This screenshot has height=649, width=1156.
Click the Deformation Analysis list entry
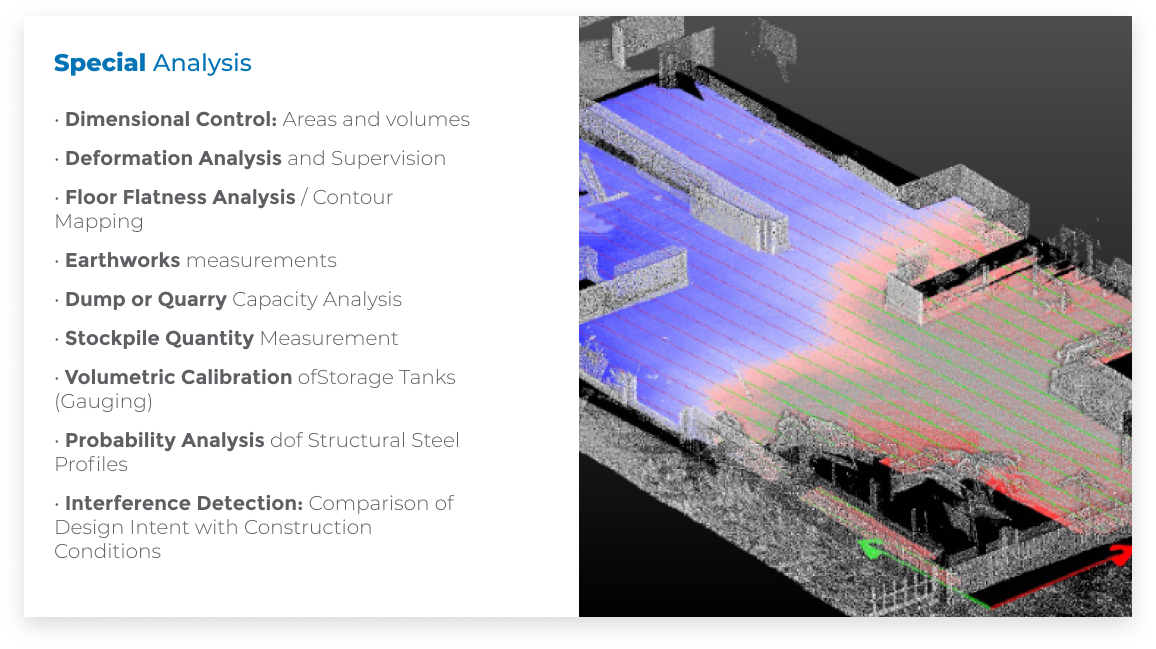pyautogui.click(x=250, y=158)
